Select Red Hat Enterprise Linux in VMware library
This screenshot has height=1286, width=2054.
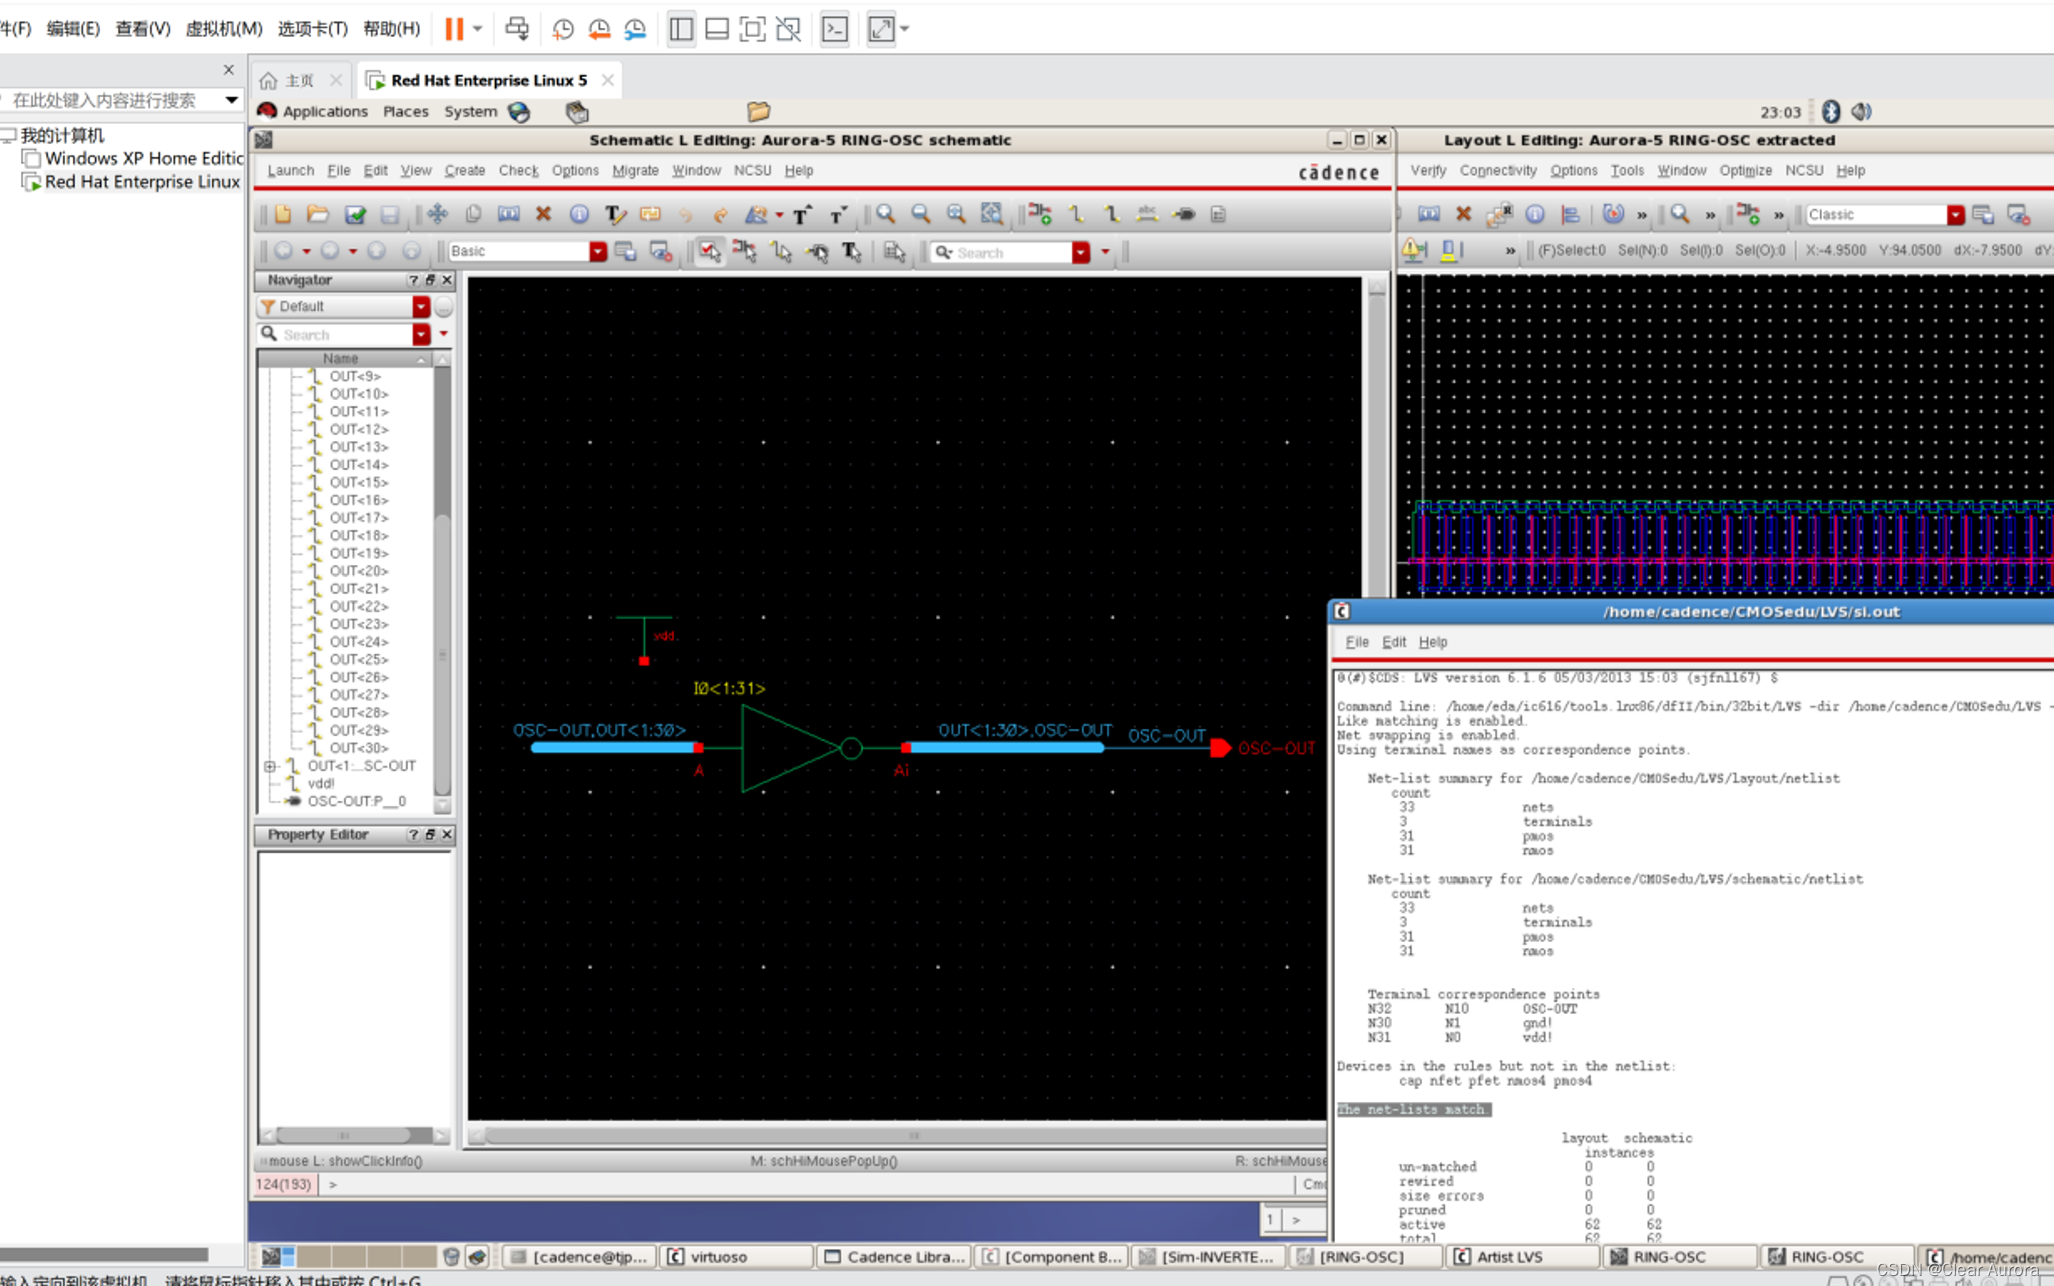point(142,182)
